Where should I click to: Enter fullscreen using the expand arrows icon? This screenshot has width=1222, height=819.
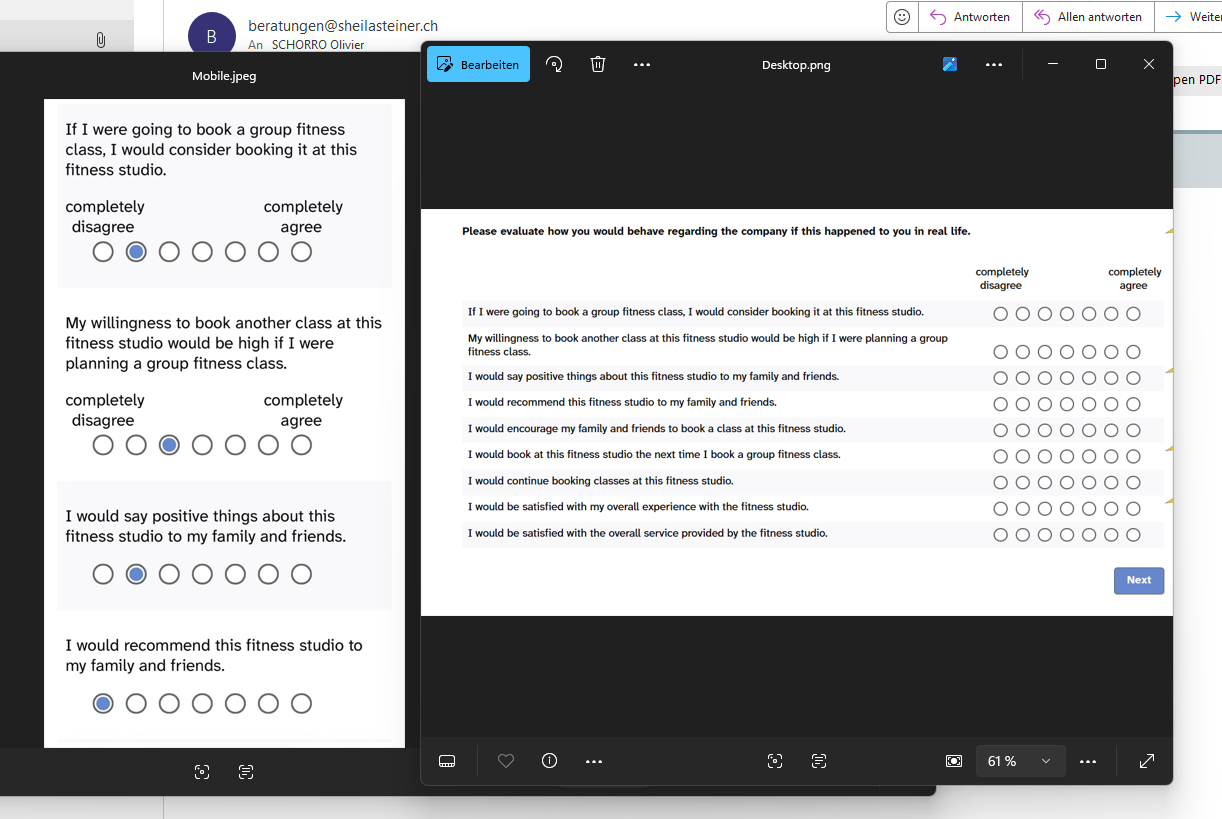tap(1147, 761)
